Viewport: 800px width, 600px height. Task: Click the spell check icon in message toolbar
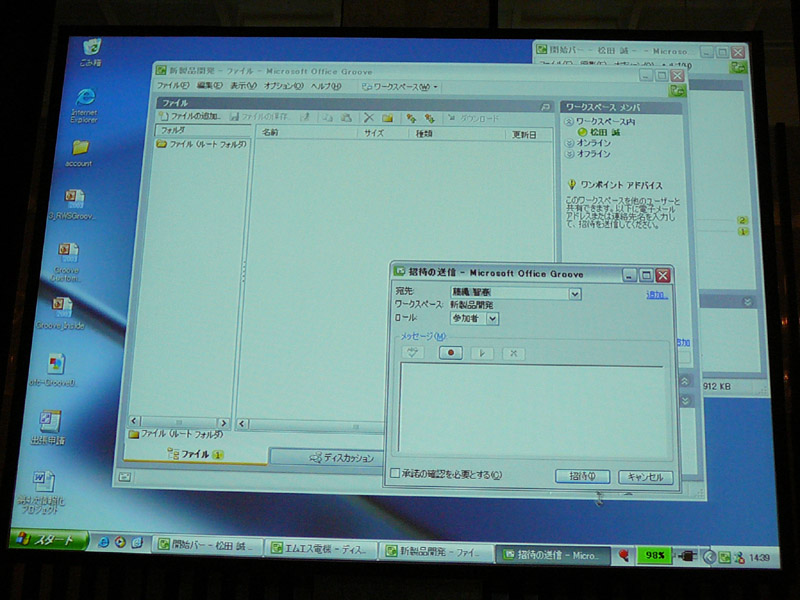[413, 352]
